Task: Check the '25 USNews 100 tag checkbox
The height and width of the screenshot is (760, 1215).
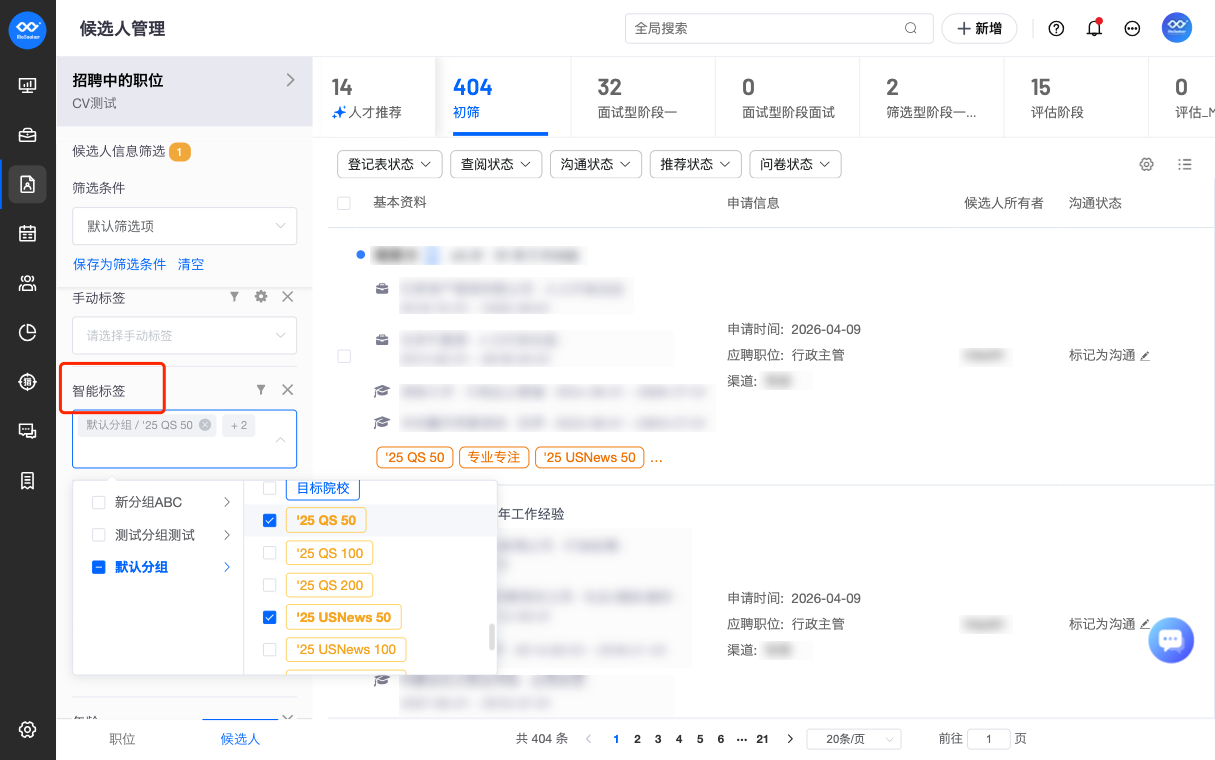Action: coord(269,649)
